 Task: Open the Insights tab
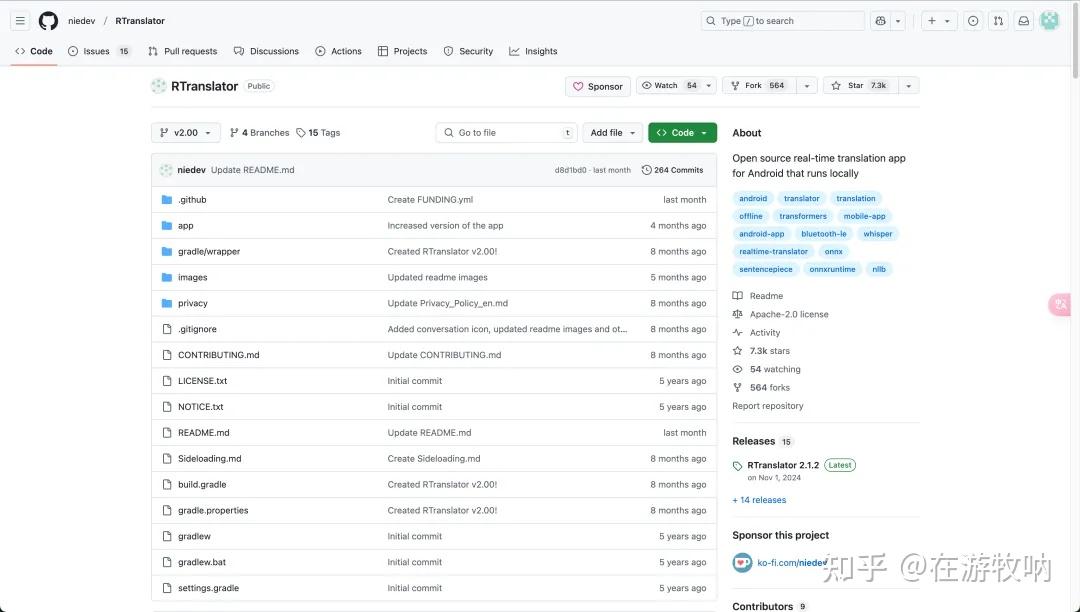(x=533, y=51)
